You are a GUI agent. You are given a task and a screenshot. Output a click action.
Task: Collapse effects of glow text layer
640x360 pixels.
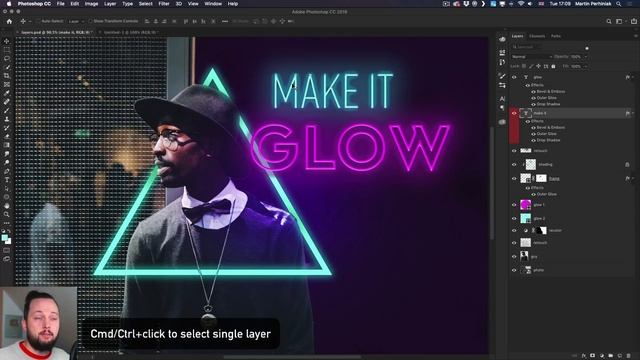pyautogui.click(x=633, y=77)
